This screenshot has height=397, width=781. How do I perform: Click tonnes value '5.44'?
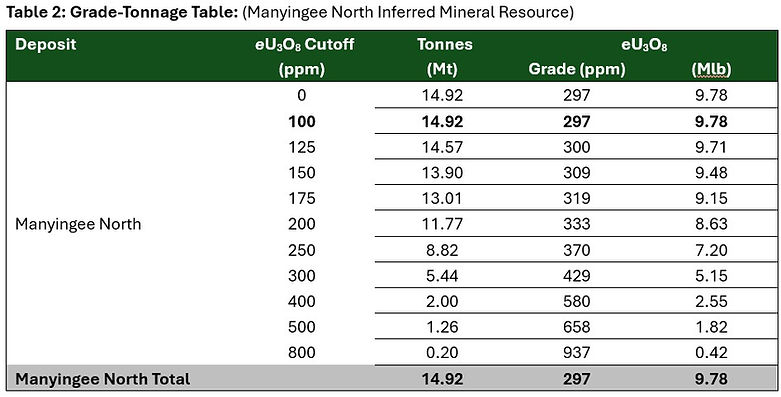(442, 276)
